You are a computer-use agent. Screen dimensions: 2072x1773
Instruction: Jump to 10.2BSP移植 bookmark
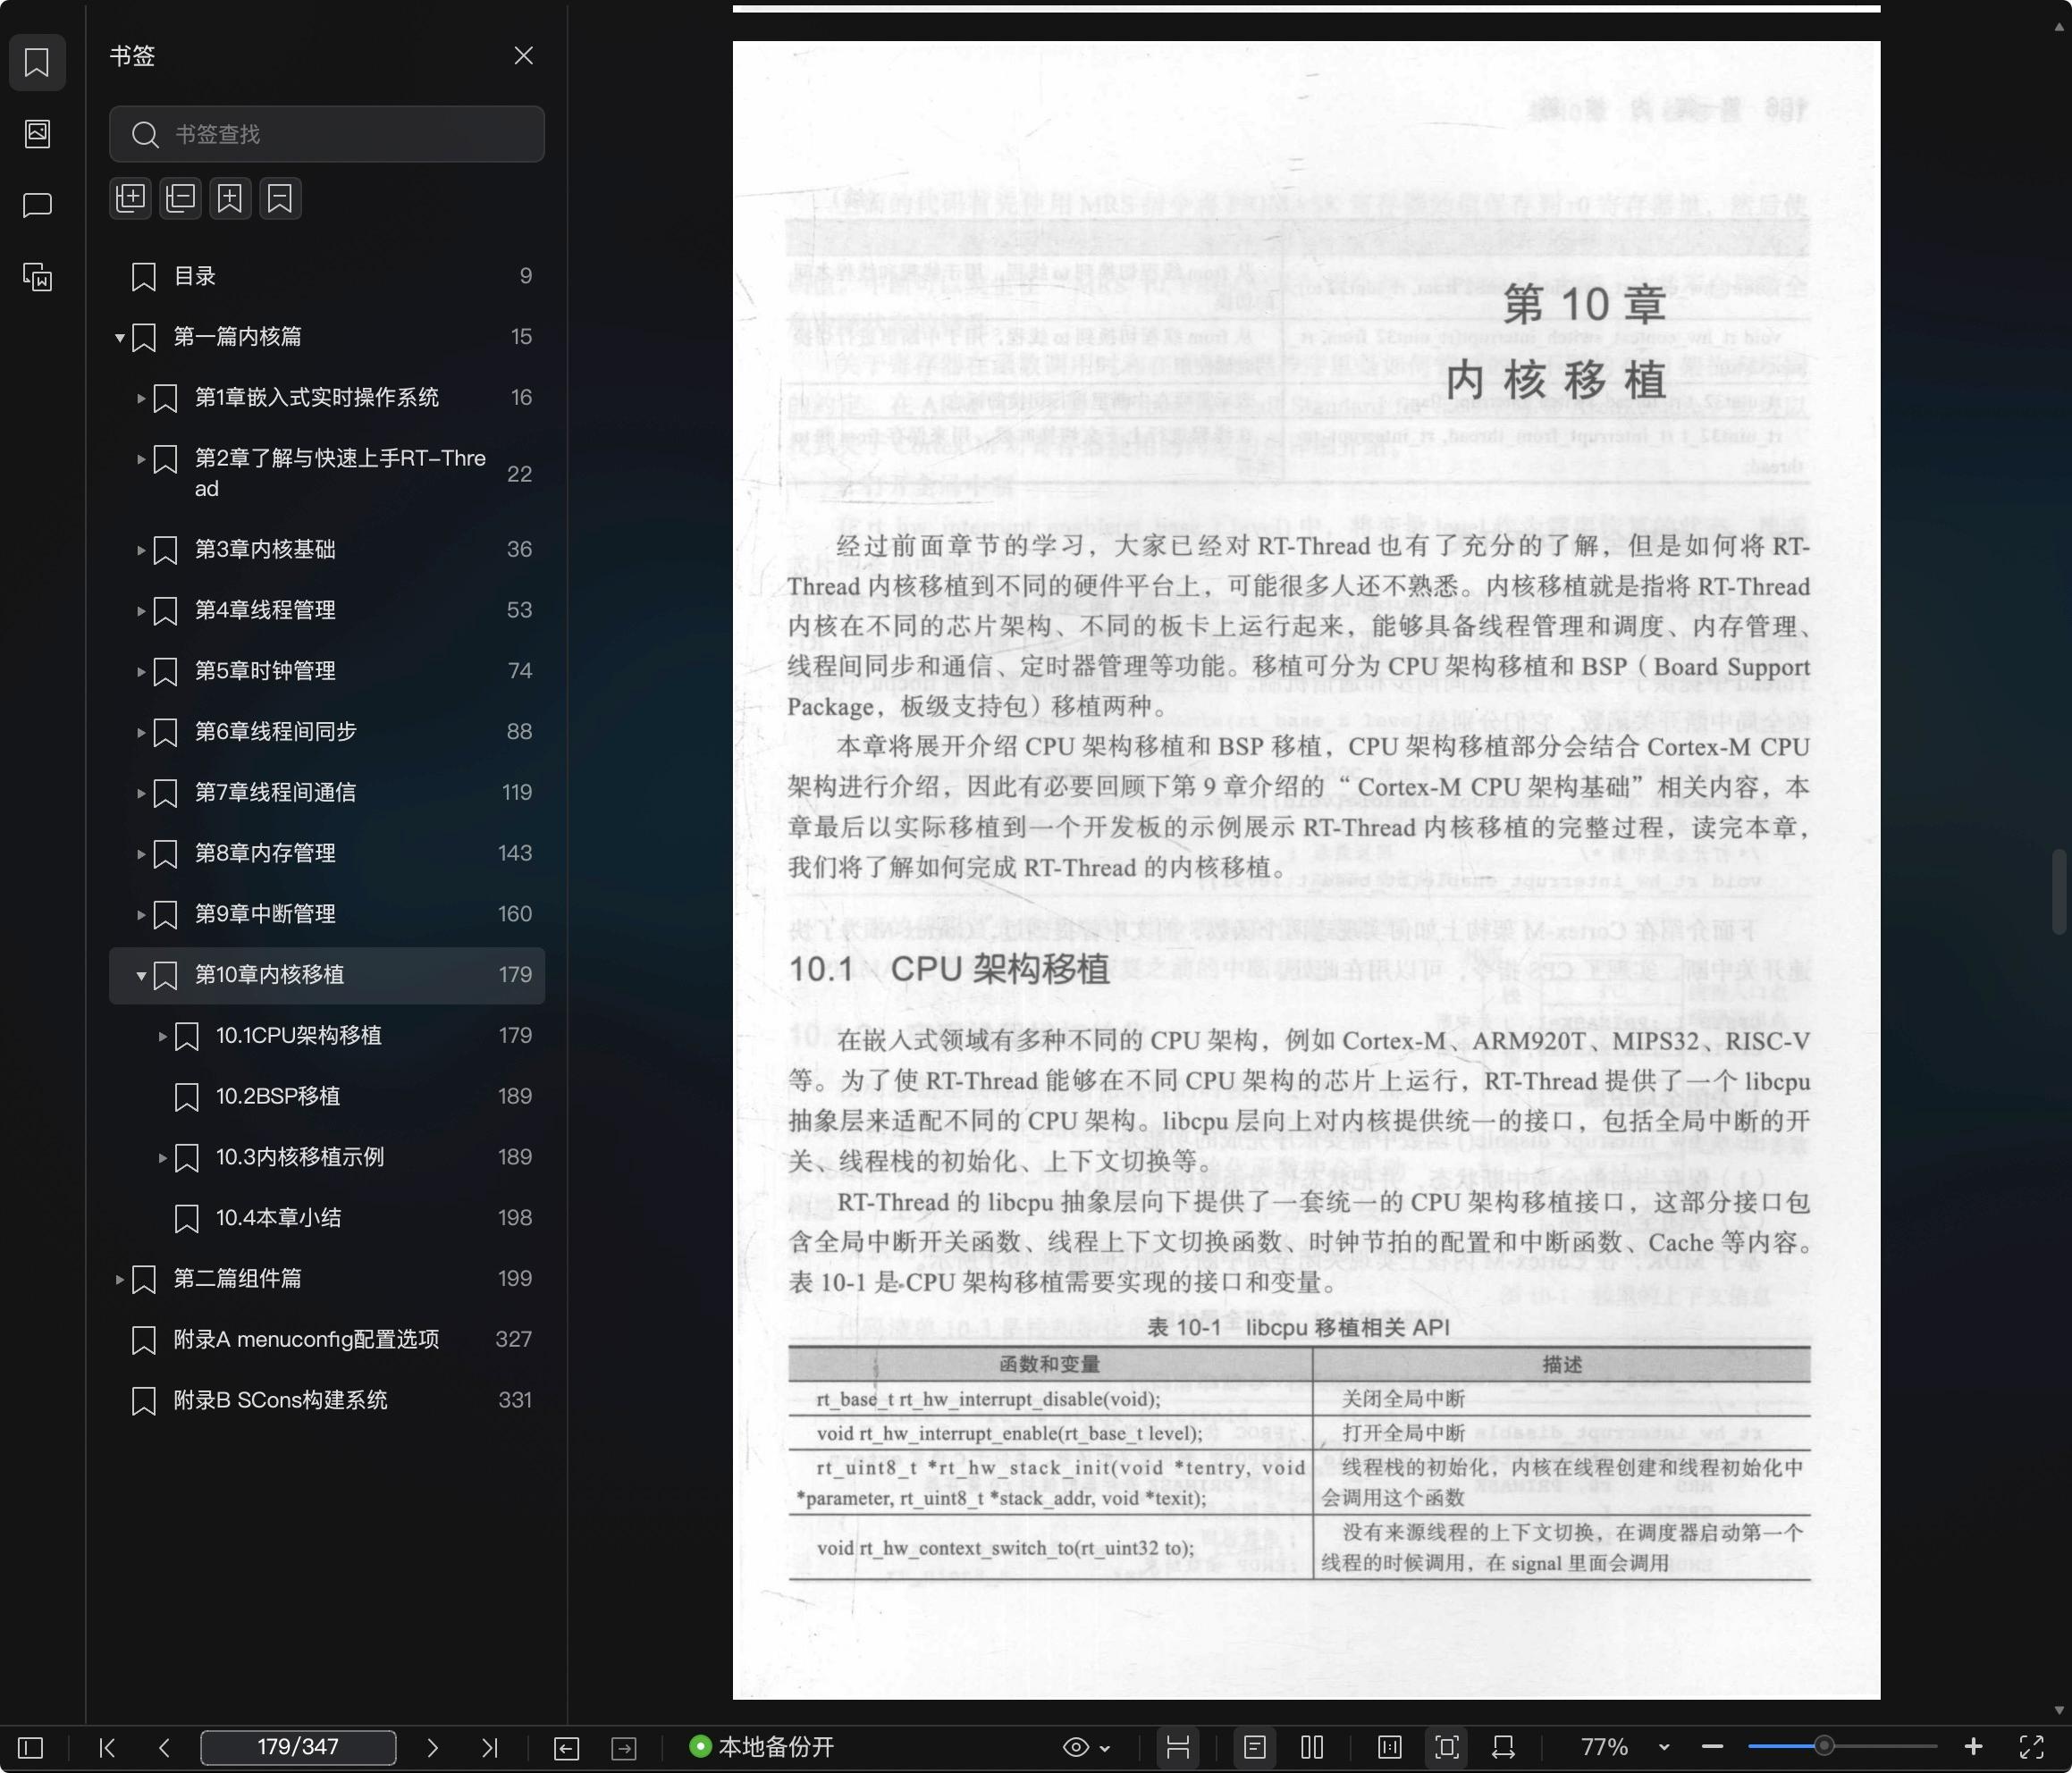327,1096
